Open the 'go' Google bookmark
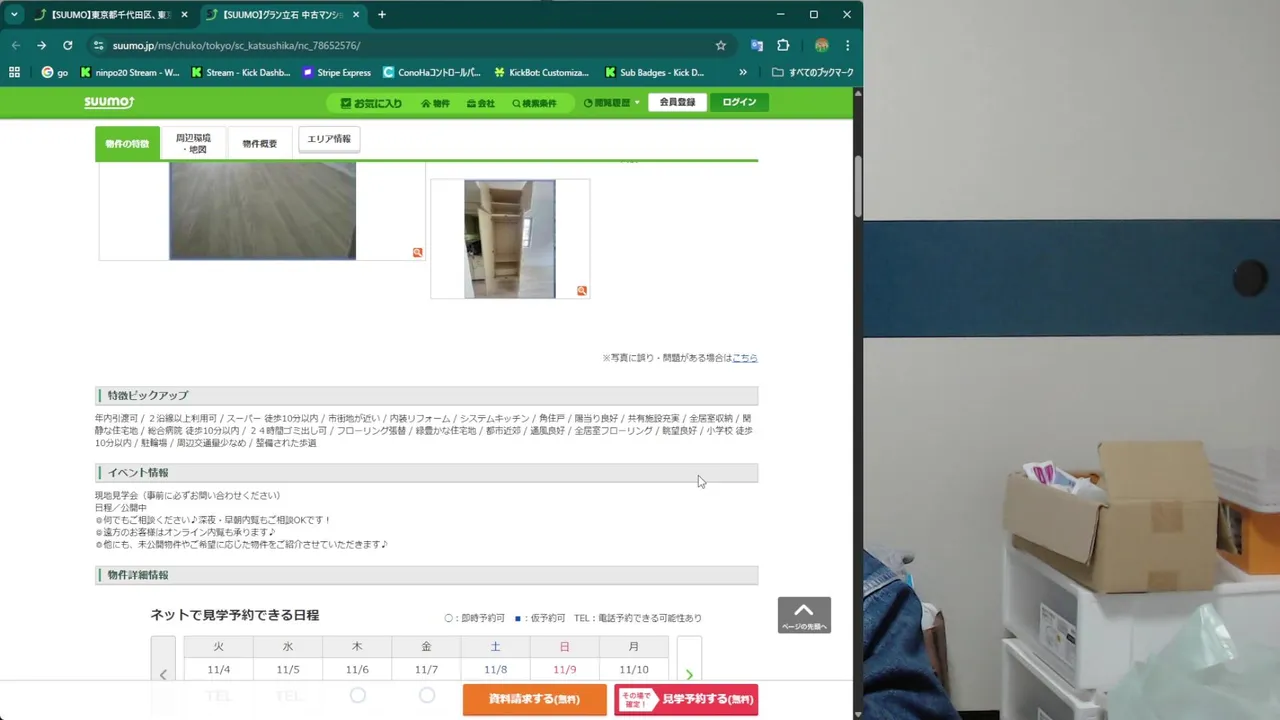Image resolution: width=1280 pixels, height=720 pixels. point(55,72)
